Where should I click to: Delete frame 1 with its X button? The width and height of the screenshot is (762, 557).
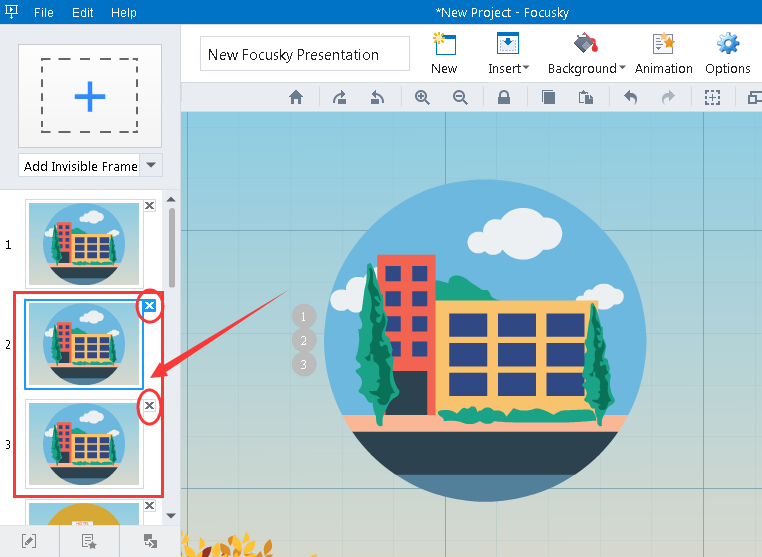point(150,206)
